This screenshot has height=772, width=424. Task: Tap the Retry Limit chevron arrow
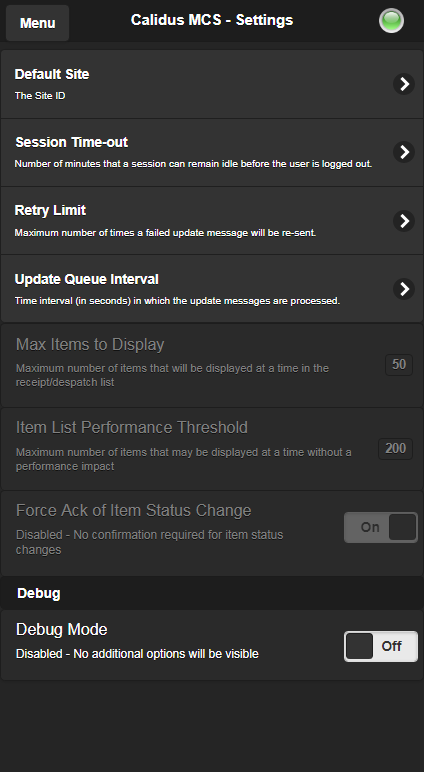pos(404,221)
